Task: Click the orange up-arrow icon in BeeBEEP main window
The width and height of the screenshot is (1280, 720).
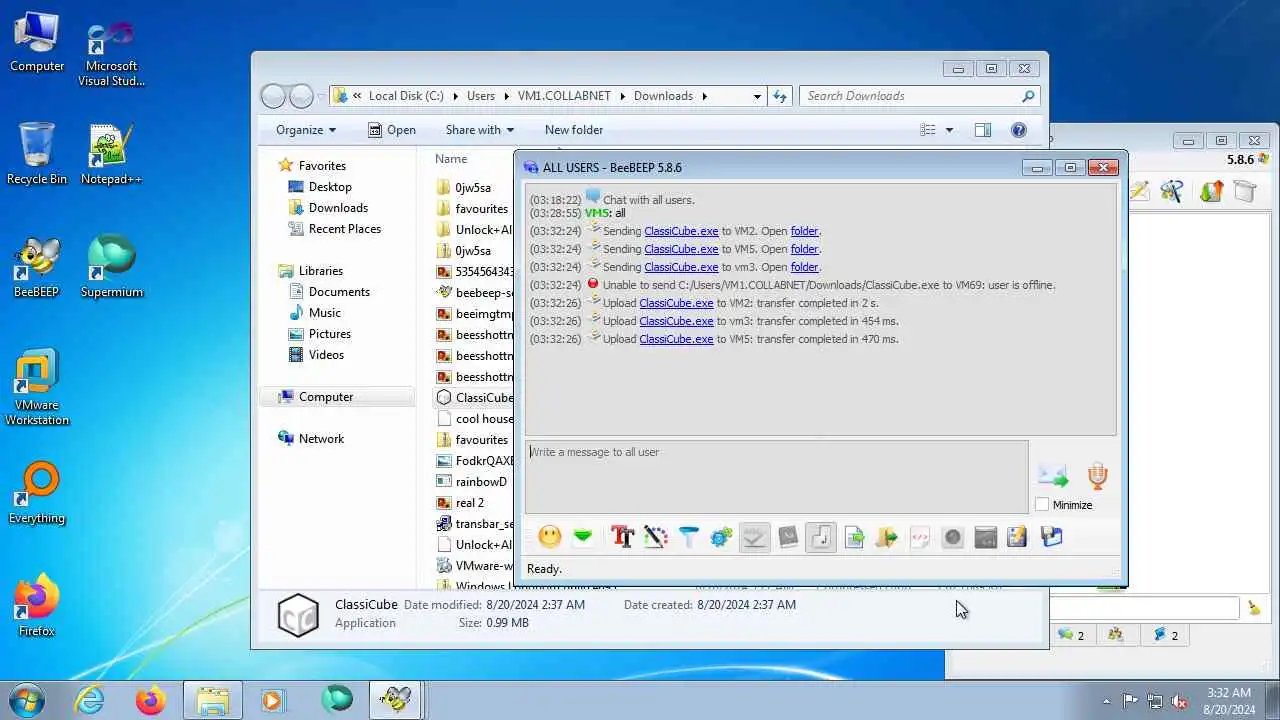Action: point(1211,191)
